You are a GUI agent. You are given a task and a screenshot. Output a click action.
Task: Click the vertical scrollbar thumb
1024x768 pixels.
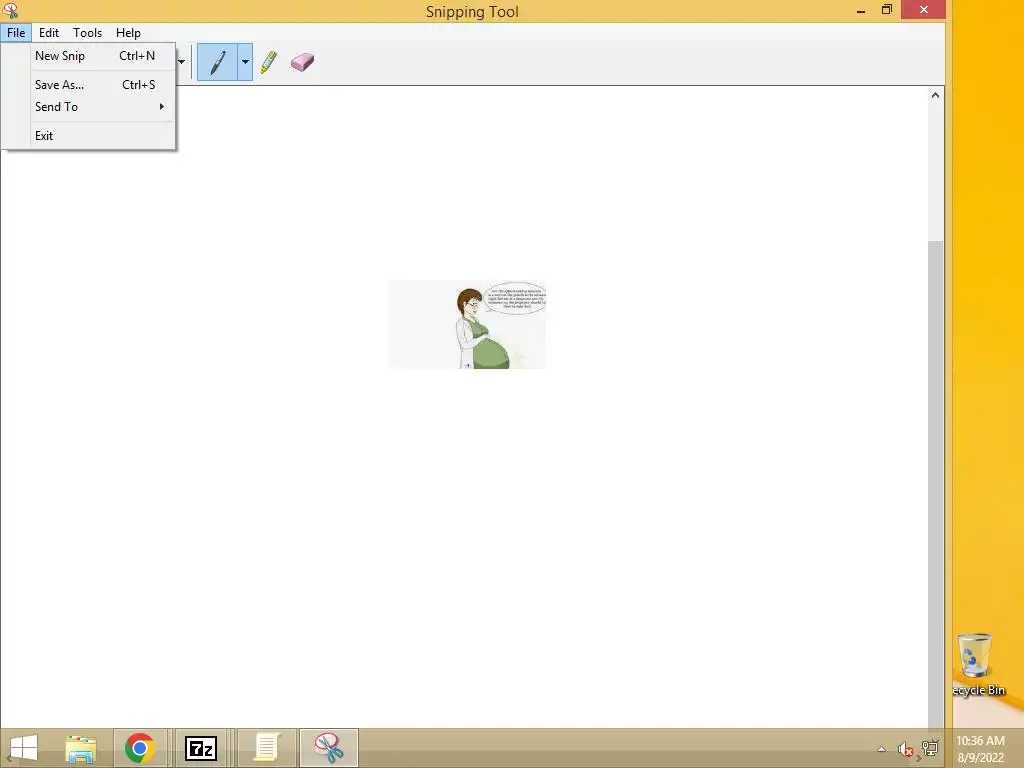click(x=935, y=483)
